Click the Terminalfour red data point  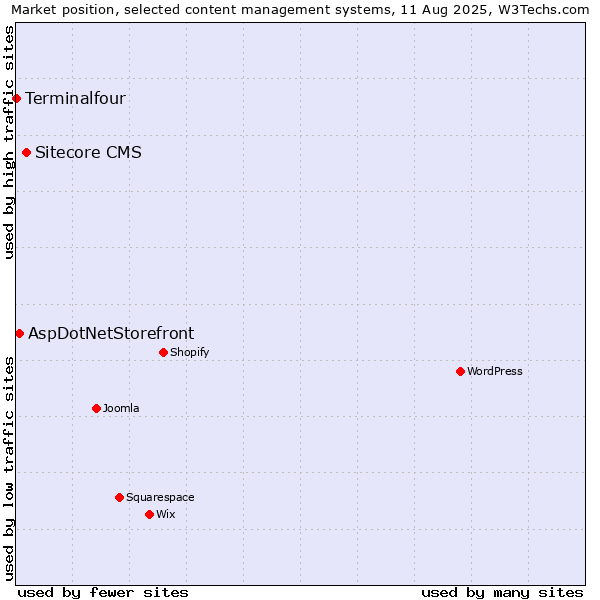pyautogui.click(x=16, y=99)
